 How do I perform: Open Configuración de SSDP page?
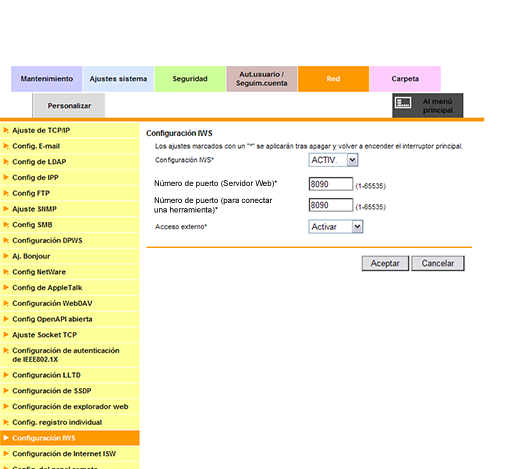coord(70,391)
